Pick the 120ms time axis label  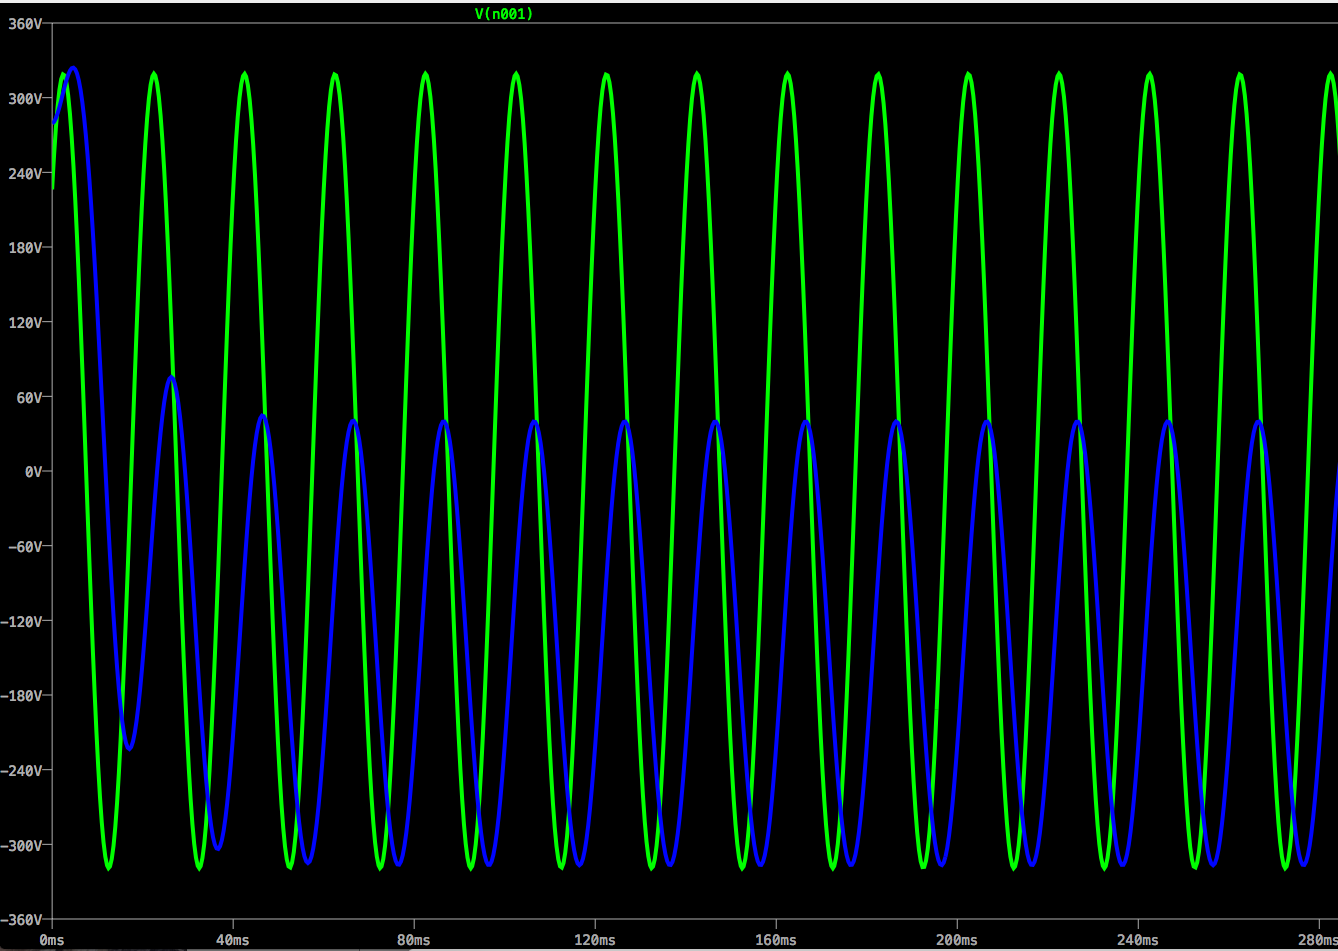tap(594, 940)
